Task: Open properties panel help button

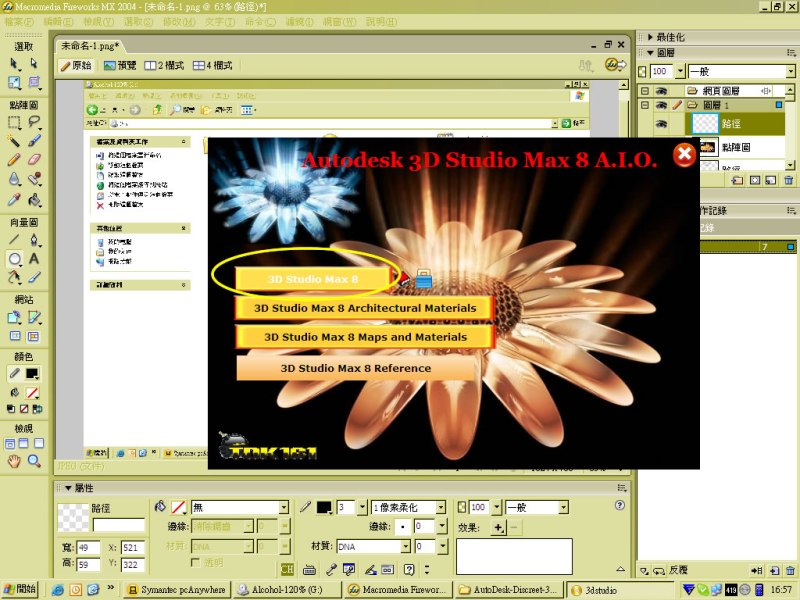Action: click(619, 505)
